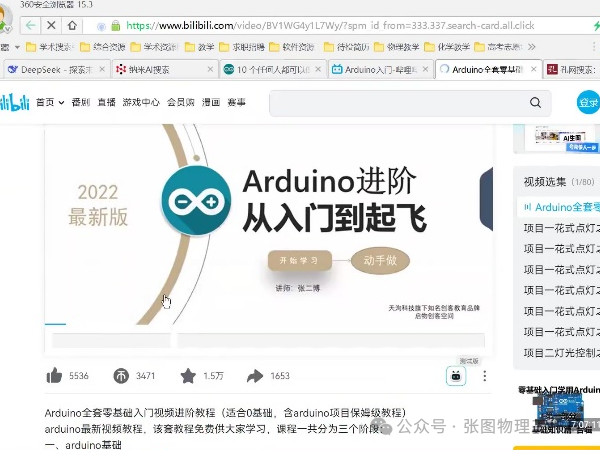The height and width of the screenshot is (450, 600).
Task: Click the bilibili logo
Action: click(14, 102)
